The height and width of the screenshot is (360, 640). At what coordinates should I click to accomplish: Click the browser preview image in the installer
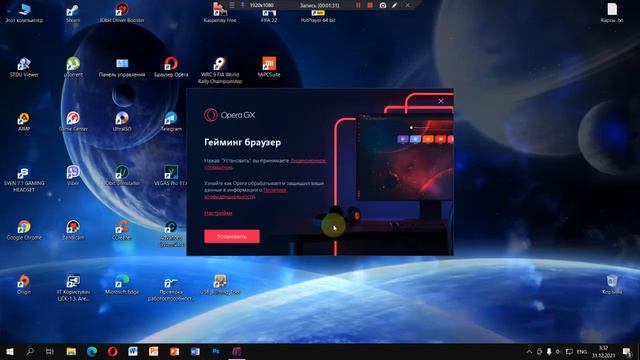[405, 157]
